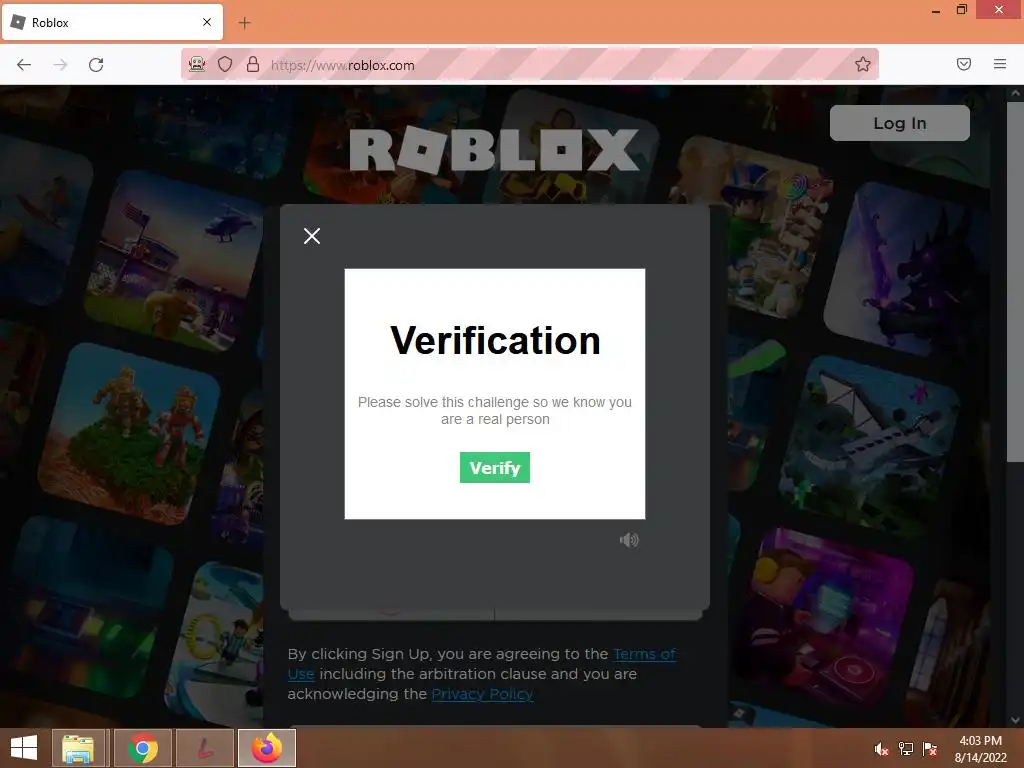Open the Firefox hamburger menu
The height and width of the screenshot is (768, 1024).
click(1000, 64)
